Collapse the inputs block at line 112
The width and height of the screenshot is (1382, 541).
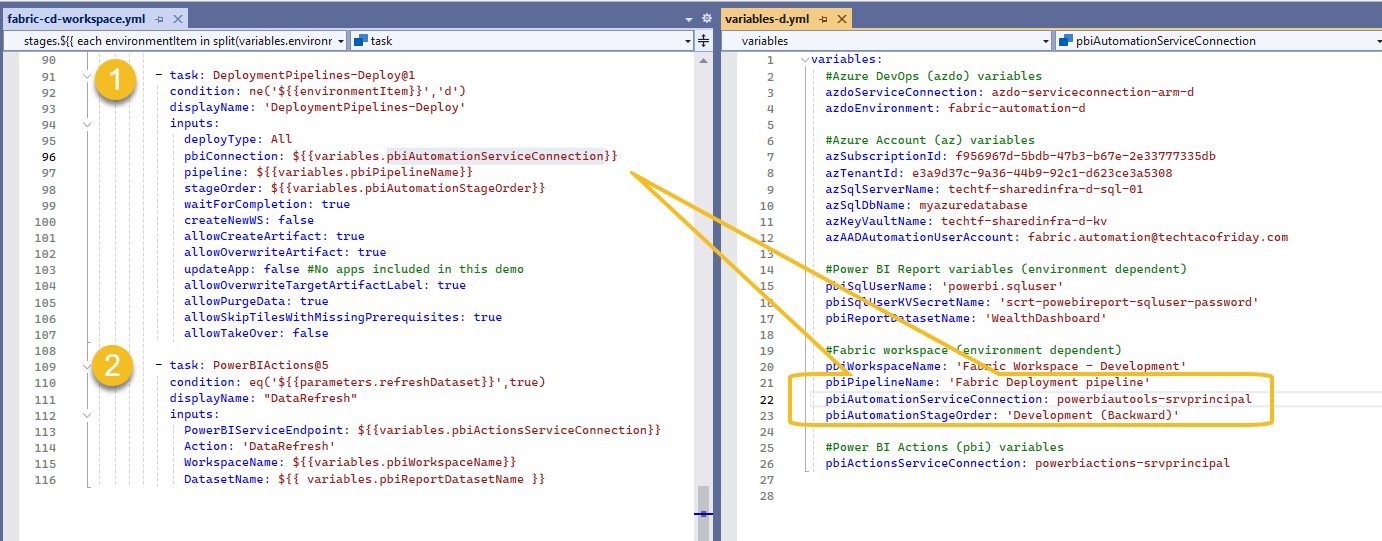tap(87, 414)
